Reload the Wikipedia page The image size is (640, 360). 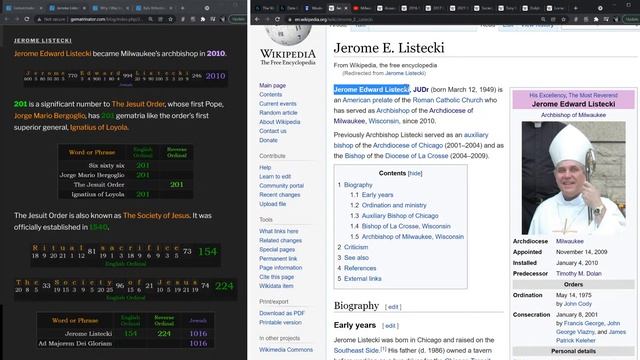[x=278, y=19]
